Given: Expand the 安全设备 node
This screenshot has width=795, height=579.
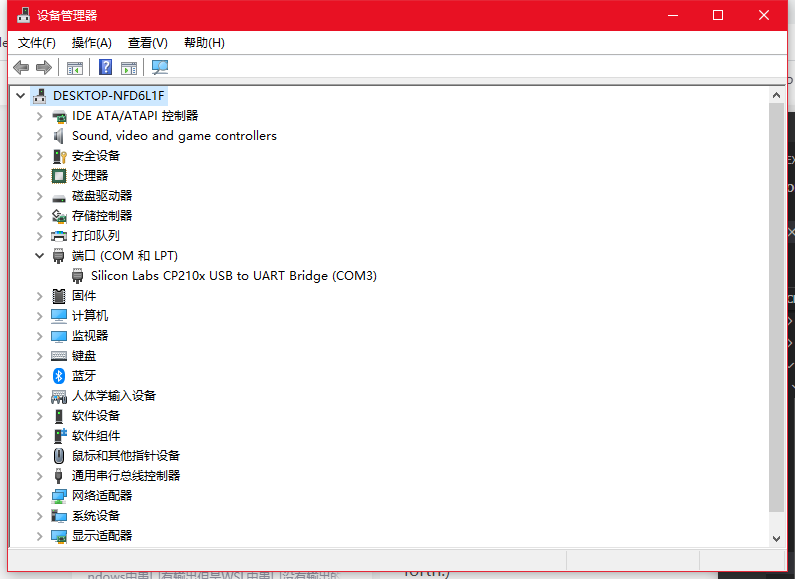Looking at the screenshot, I should pos(40,156).
